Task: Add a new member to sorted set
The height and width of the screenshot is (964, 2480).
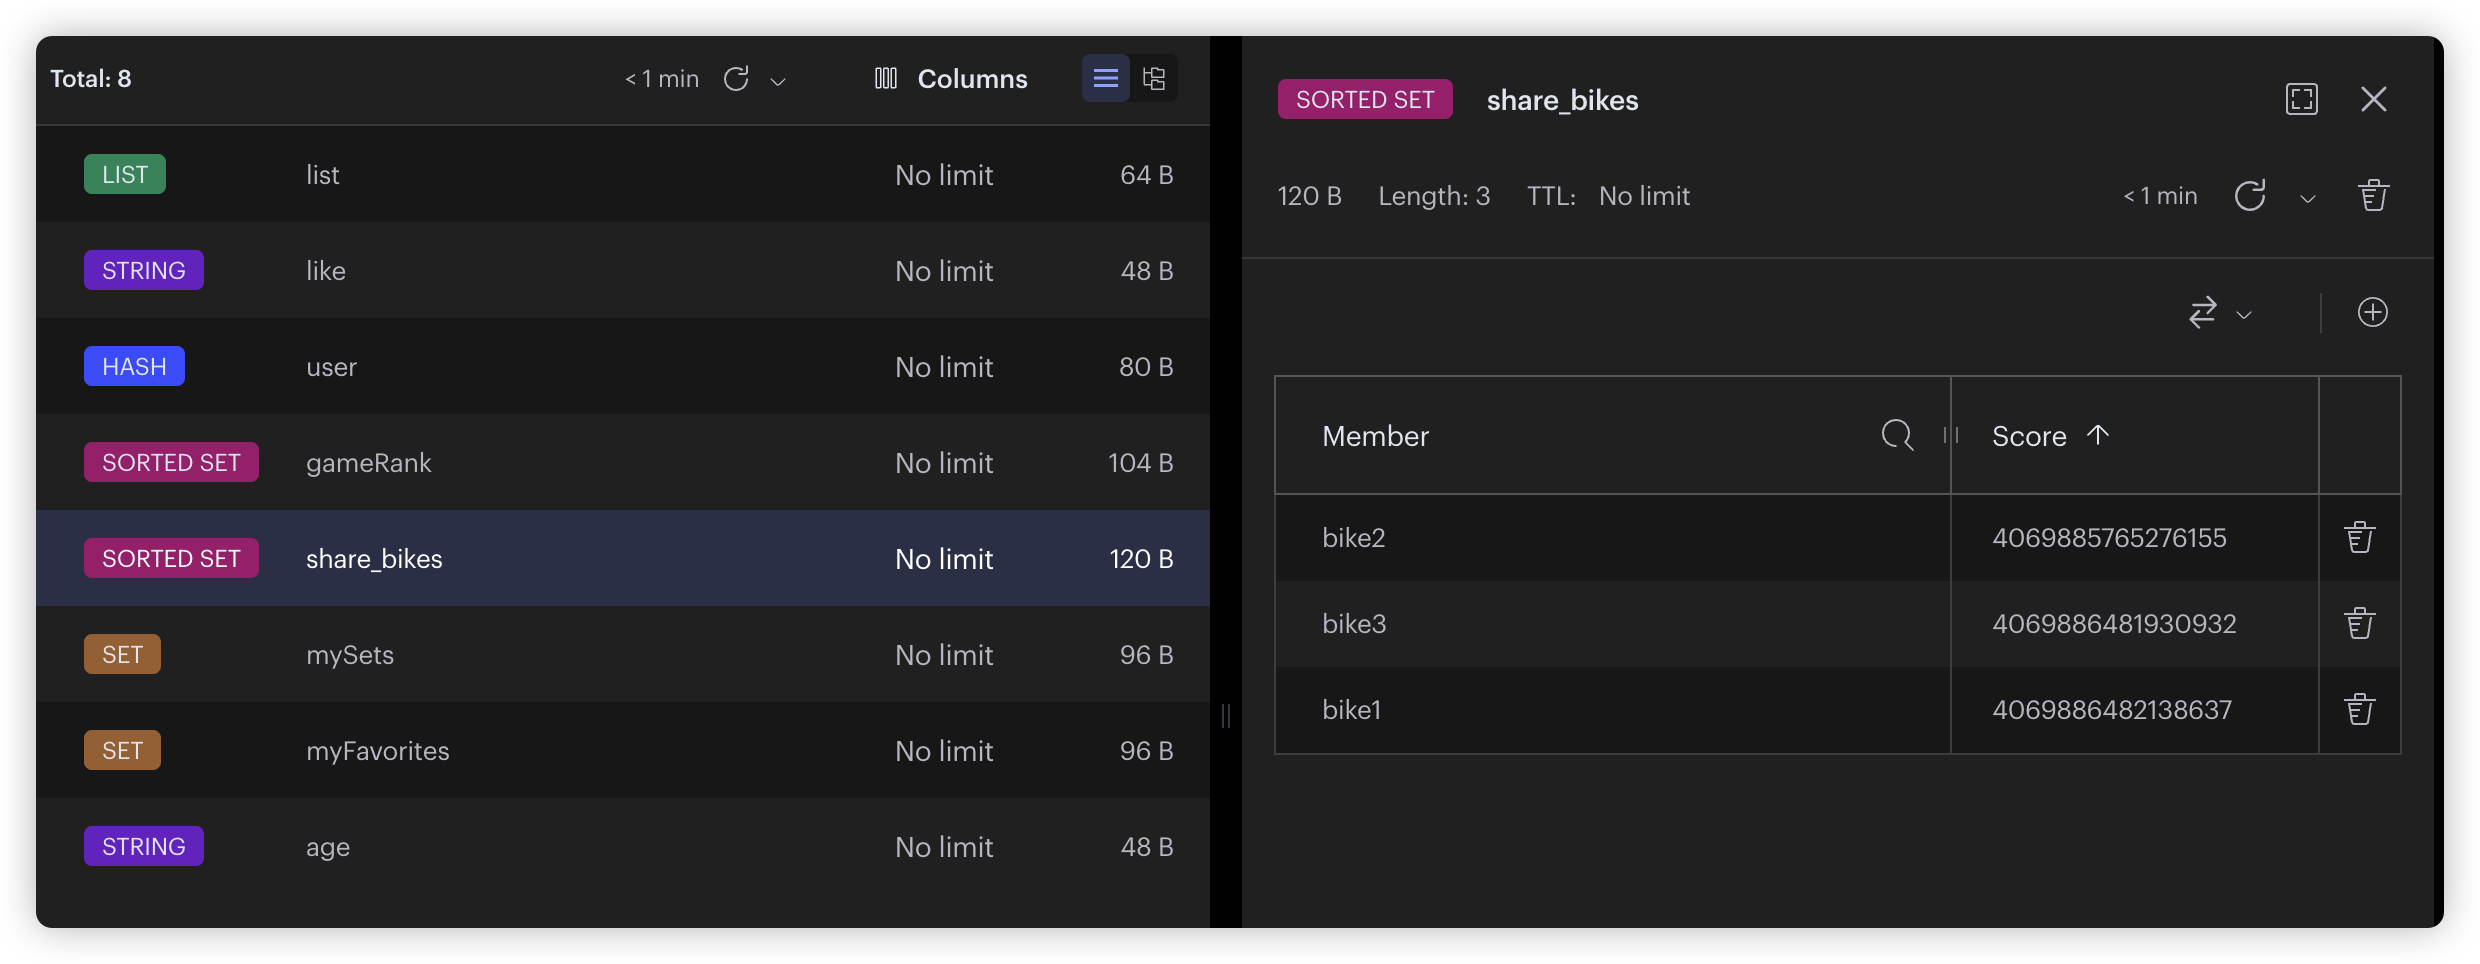Action: (2372, 313)
